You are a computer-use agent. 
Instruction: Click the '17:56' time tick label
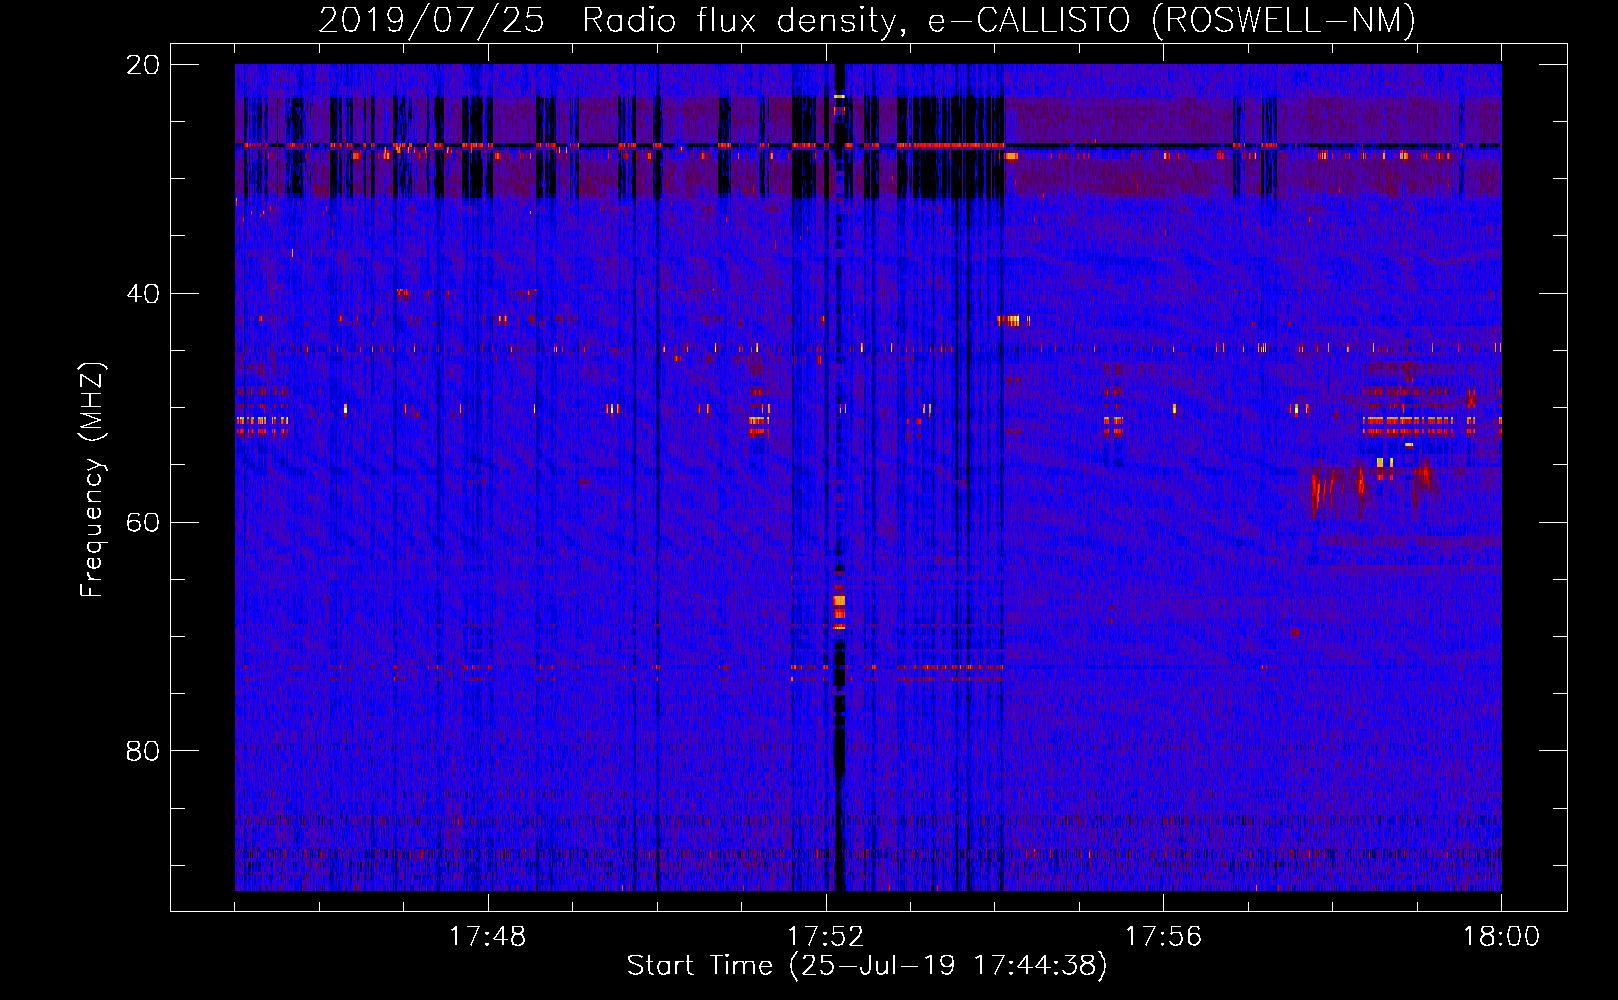coord(1163,937)
